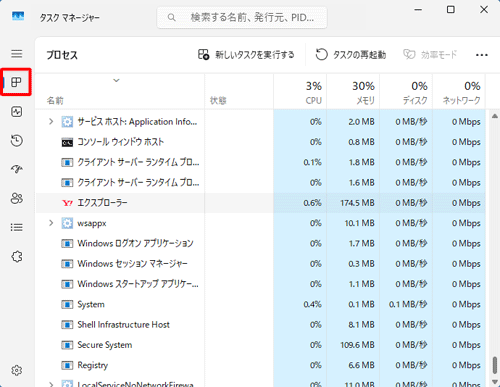Expand the wsappx process group
Viewport: 500px width, 387px height.
point(51,223)
